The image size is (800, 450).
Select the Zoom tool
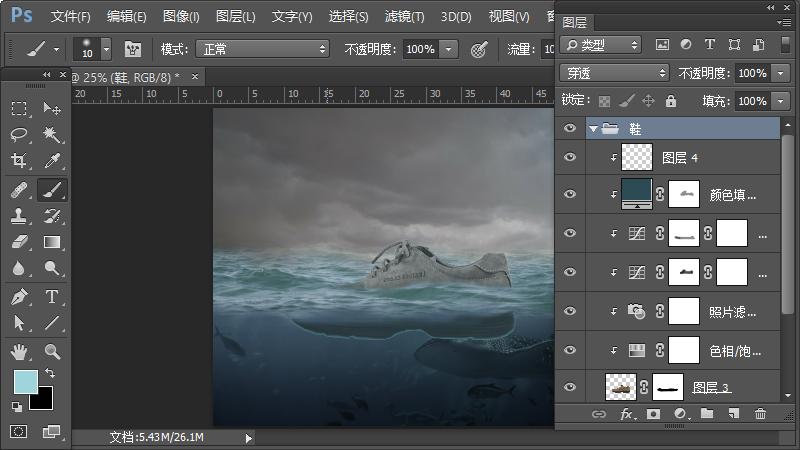pyautogui.click(x=52, y=352)
